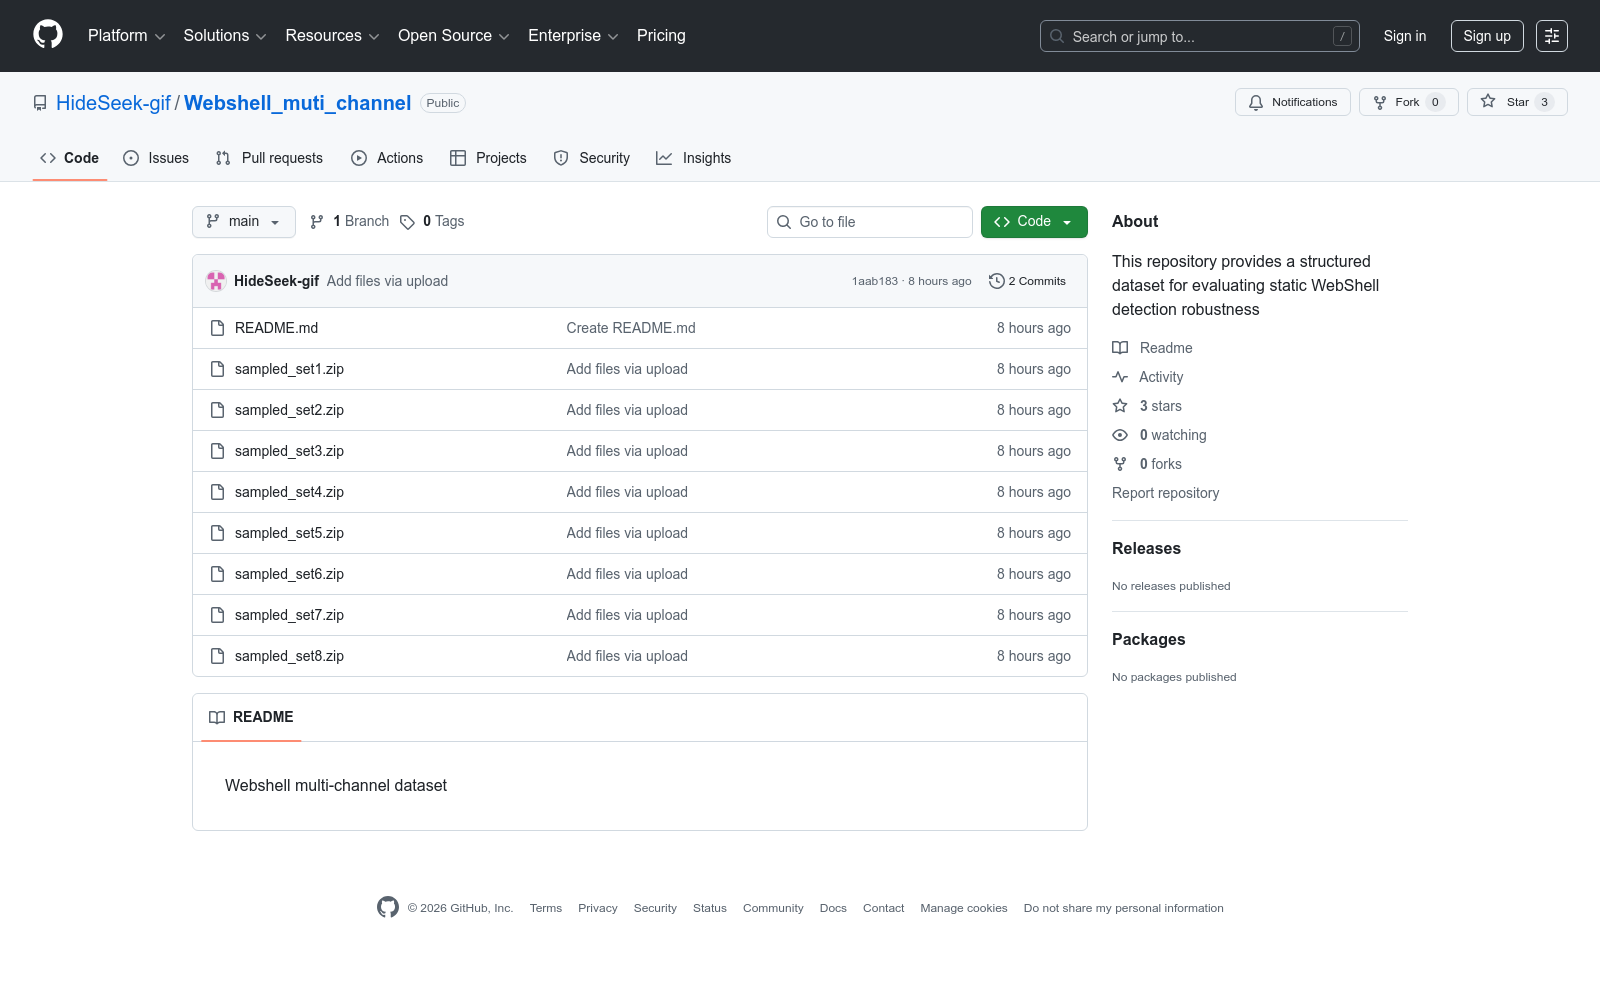Star the repository with Star button
Viewport: 1600px width, 1000px height.
point(1517,102)
